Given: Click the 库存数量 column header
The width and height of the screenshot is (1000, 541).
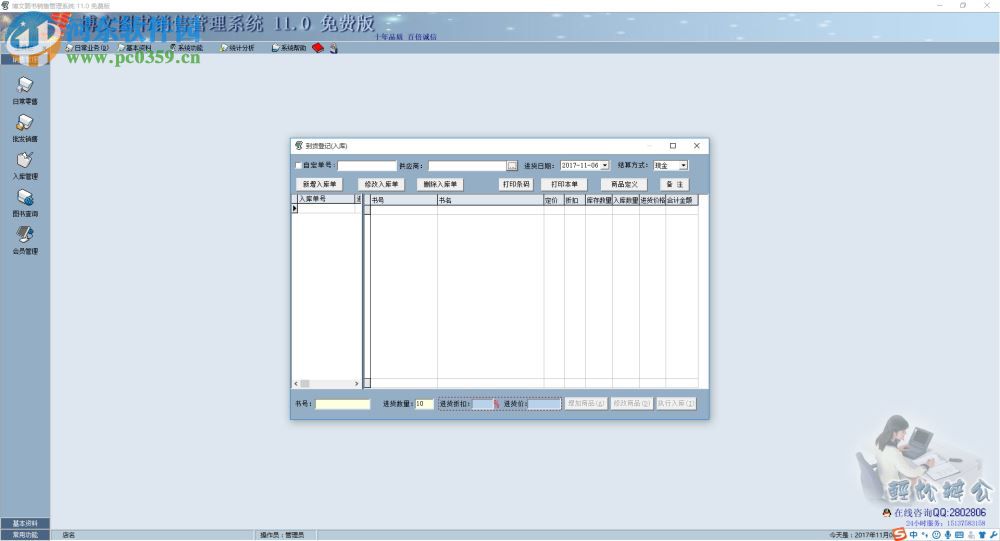Looking at the screenshot, I should tap(599, 200).
